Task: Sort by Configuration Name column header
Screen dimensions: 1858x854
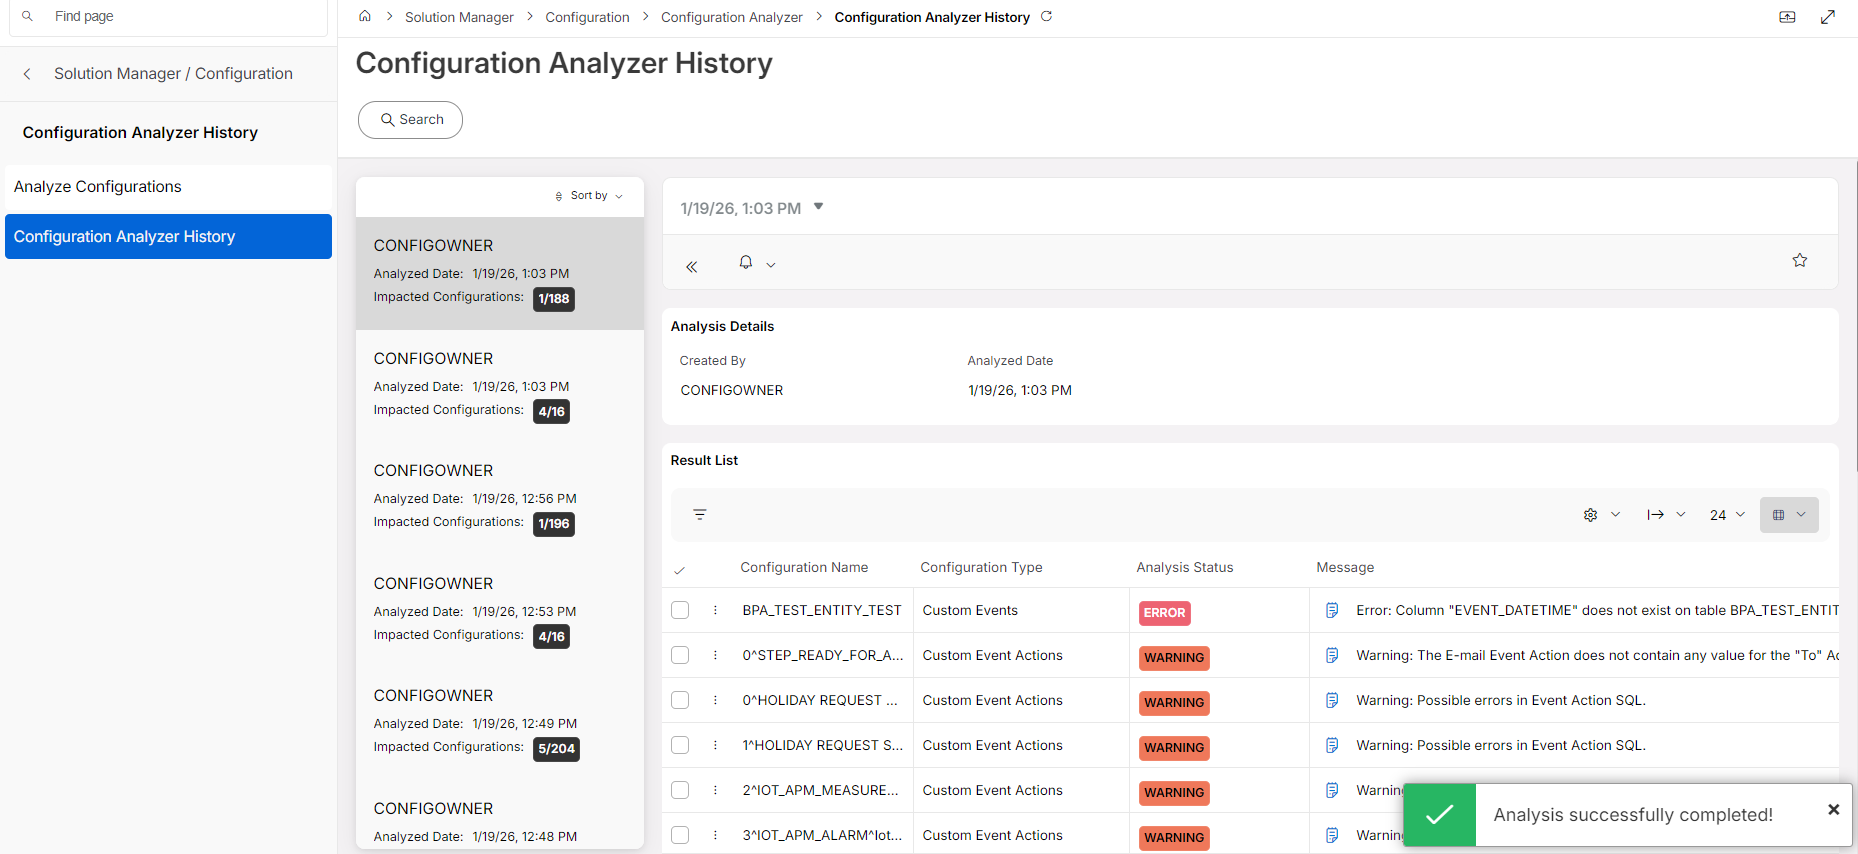Action: pos(804,568)
